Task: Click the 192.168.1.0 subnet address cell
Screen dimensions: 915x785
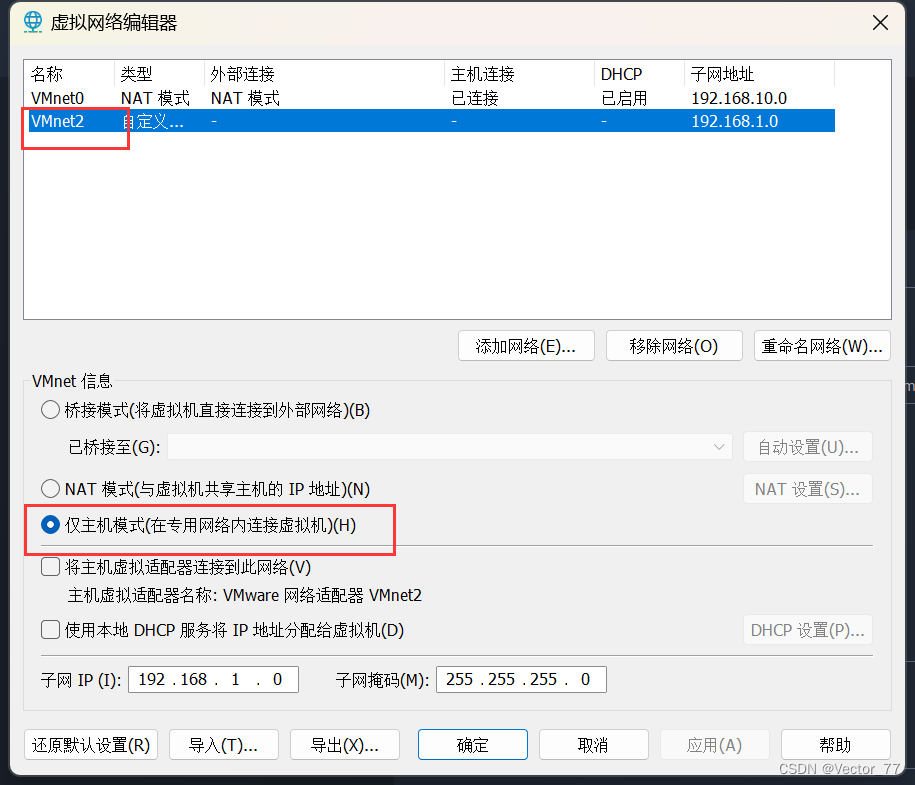Action: click(735, 121)
